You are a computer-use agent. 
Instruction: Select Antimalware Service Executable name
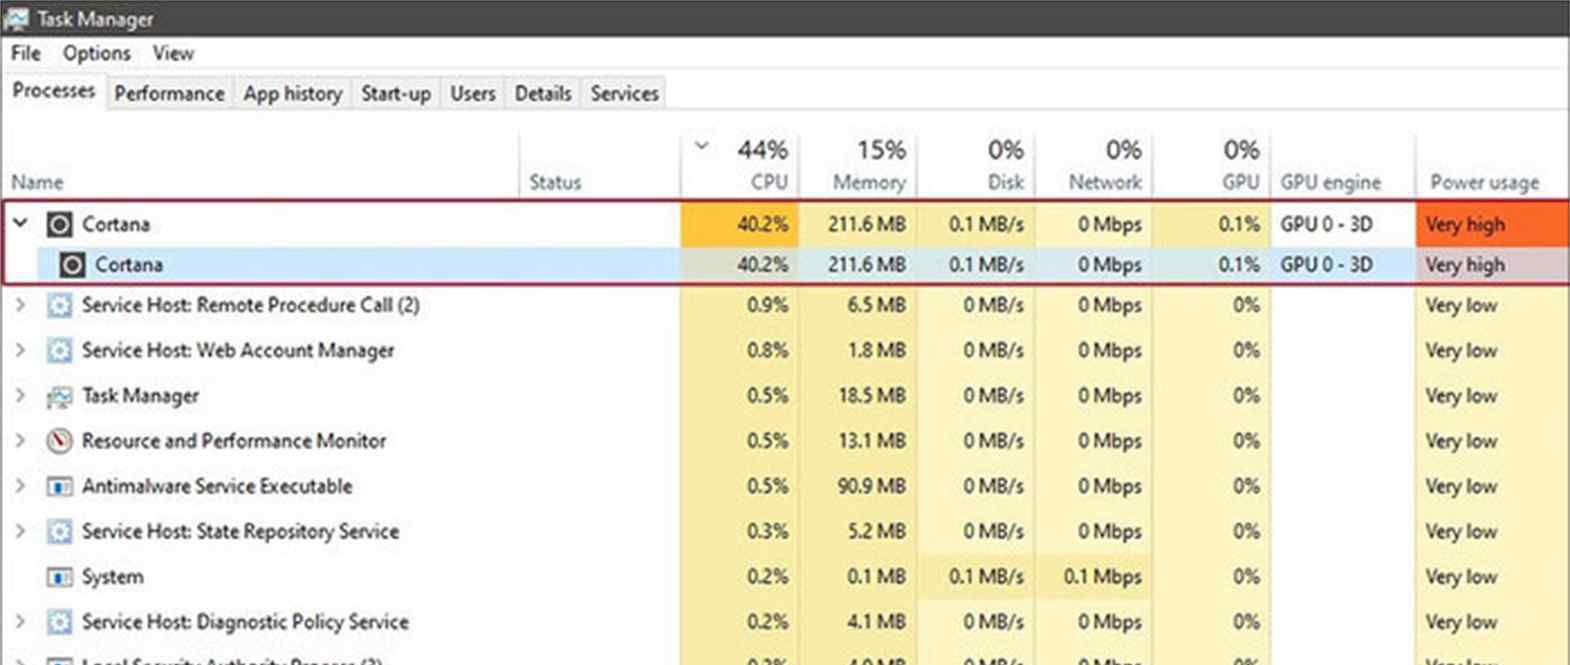(x=217, y=486)
